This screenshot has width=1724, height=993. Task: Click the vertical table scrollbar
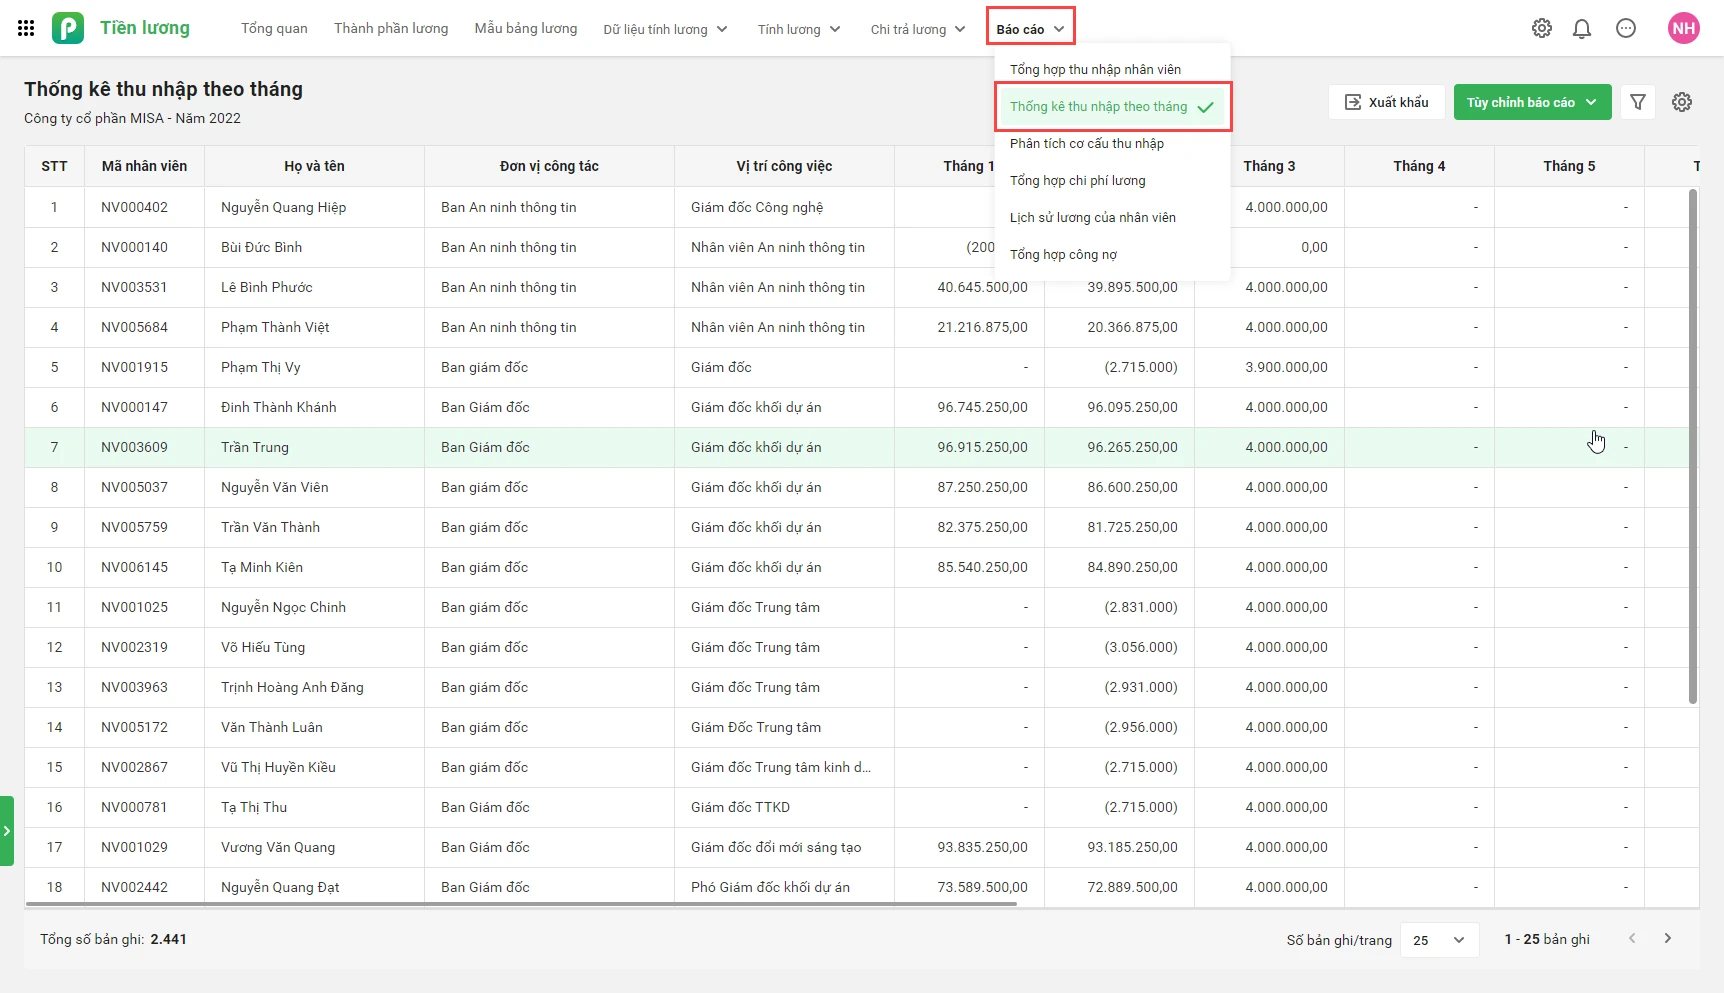[1692, 445]
